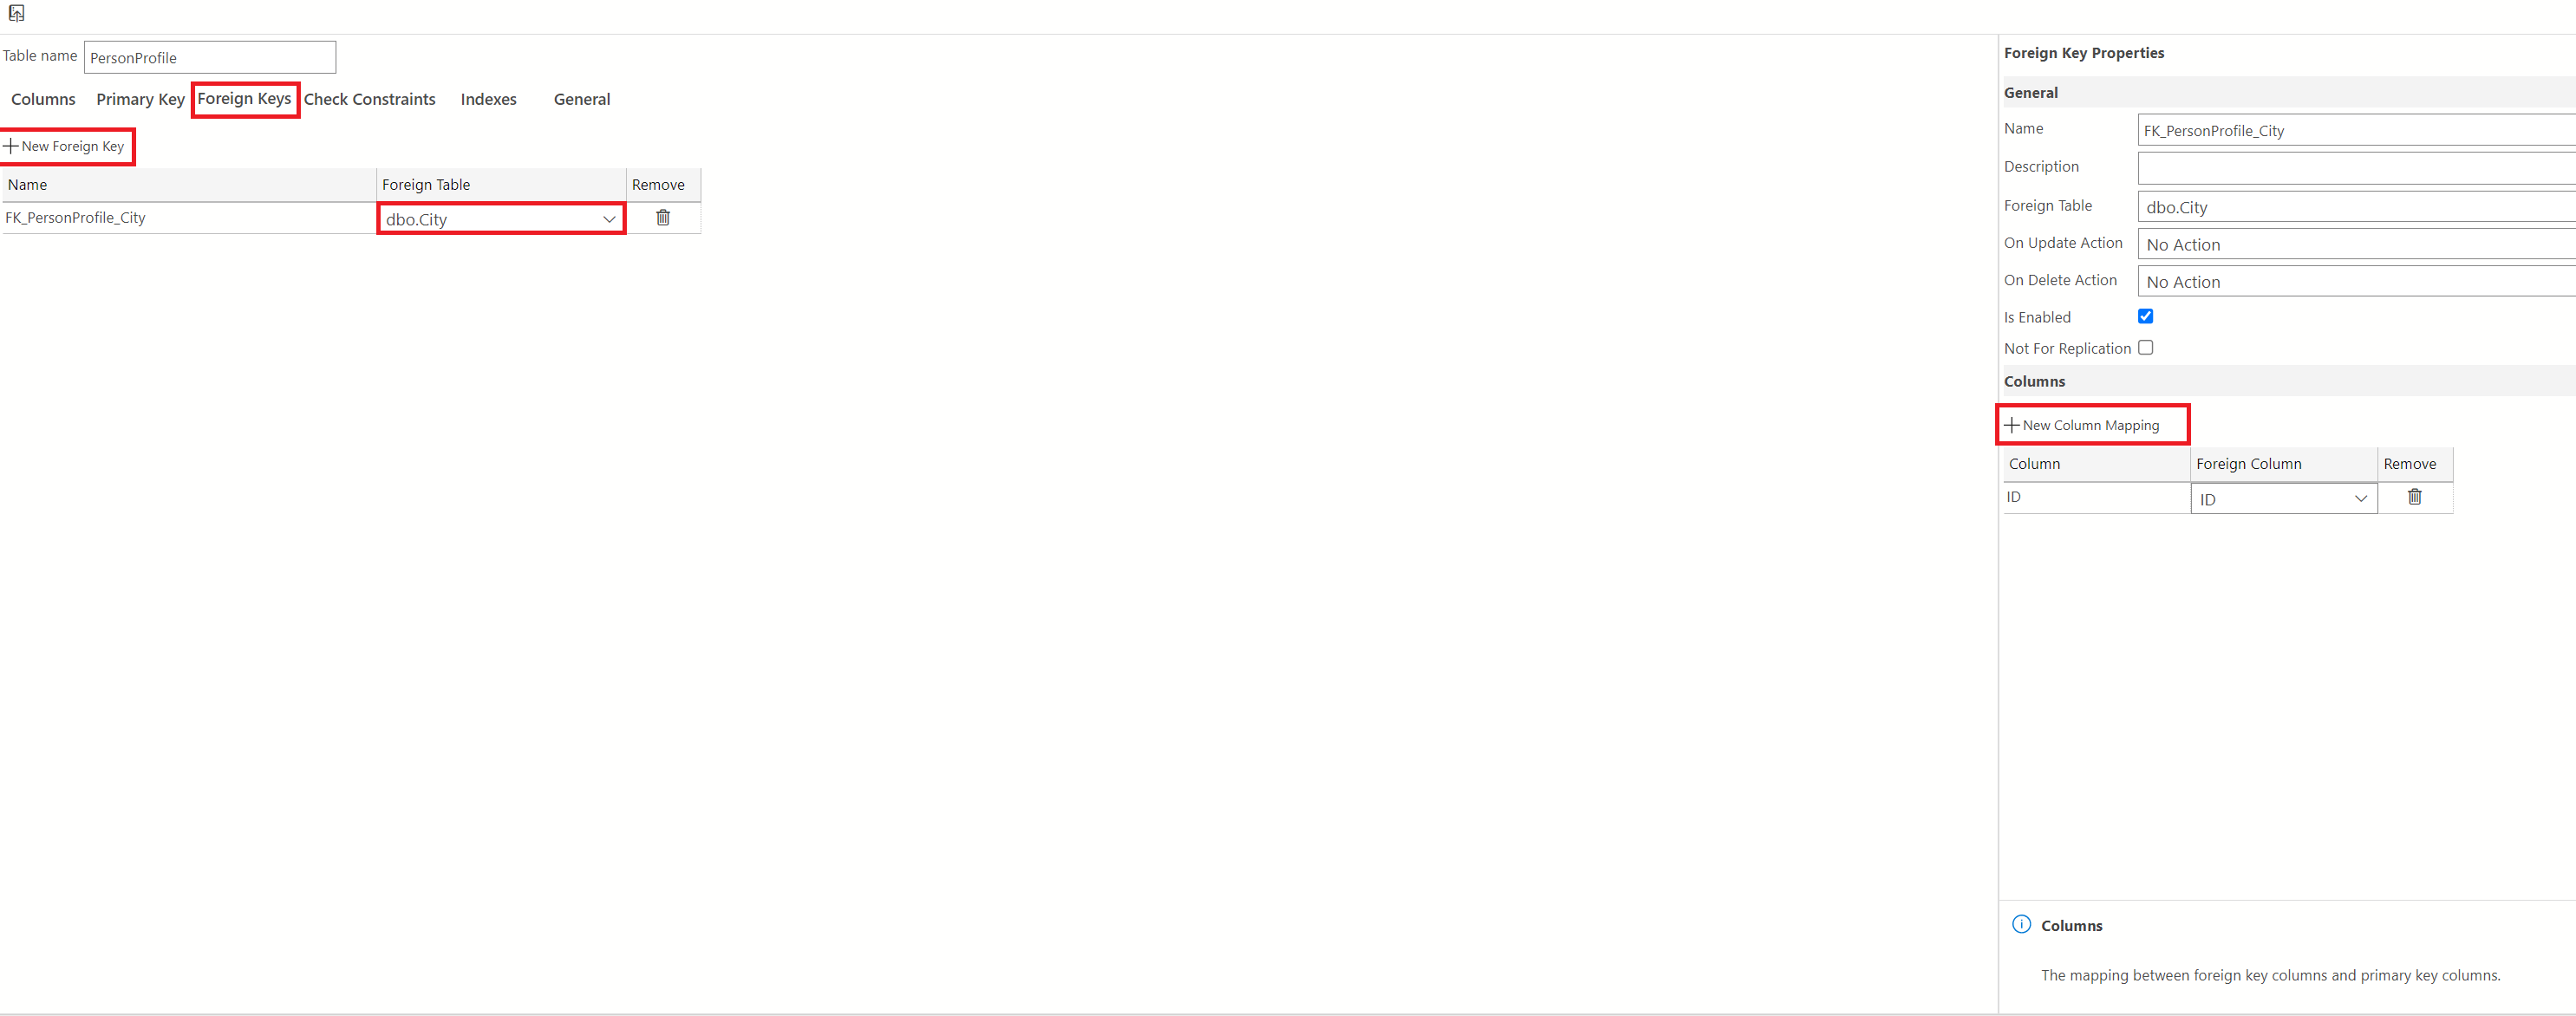This screenshot has width=2576, height=1016.
Task: Select the Foreign Keys tab
Action: pos(245,99)
